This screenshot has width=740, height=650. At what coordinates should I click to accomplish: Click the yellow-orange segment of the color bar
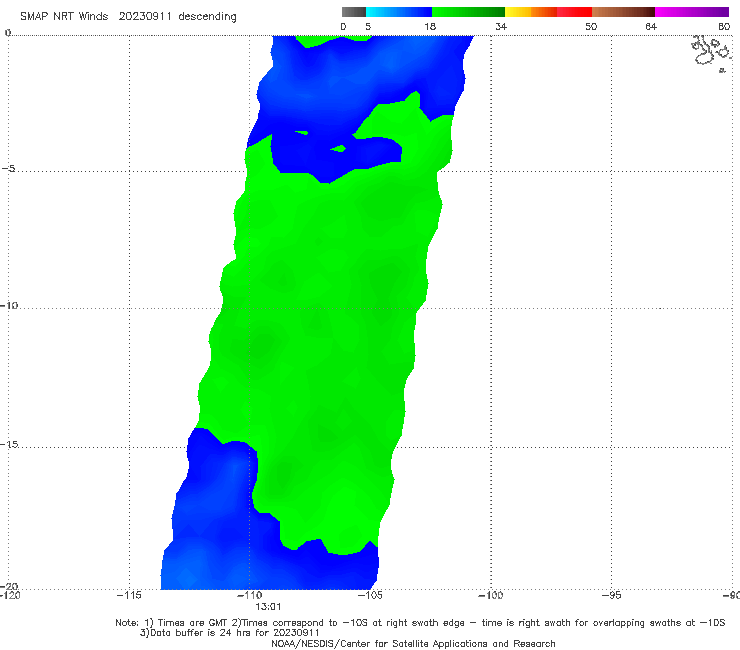pos(531,12)
